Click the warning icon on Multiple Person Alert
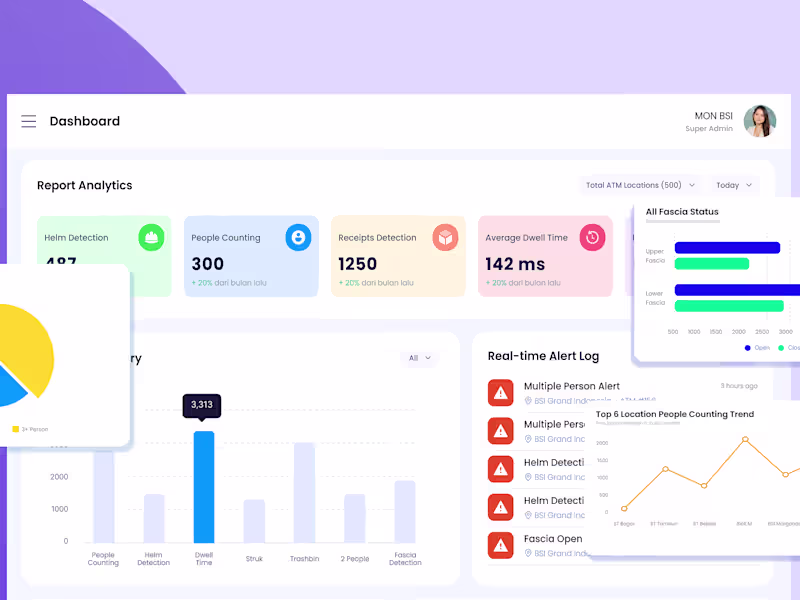800x600 pixels. point(501,393)
